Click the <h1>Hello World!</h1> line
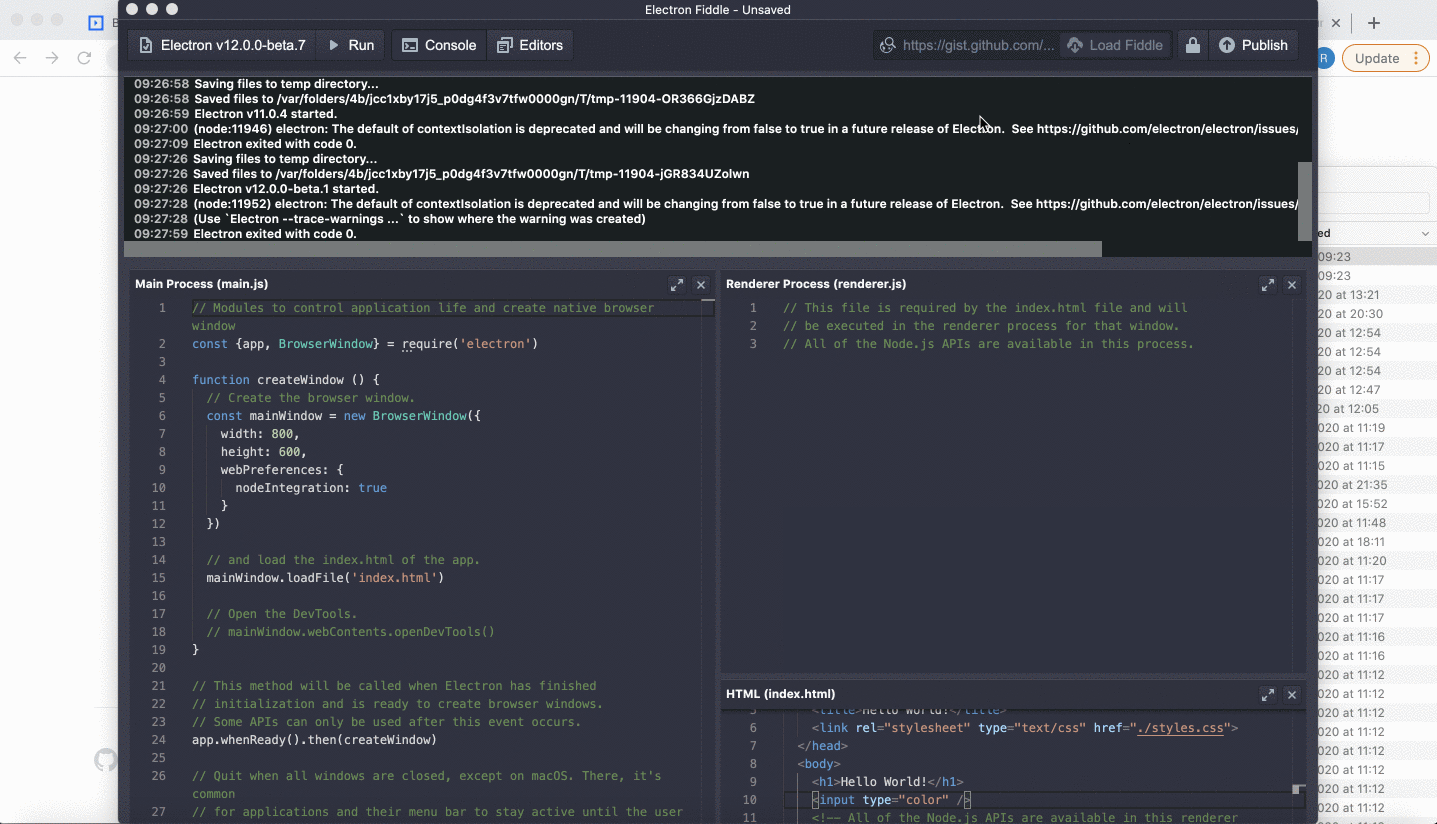Image resolution: width=1437 pixels, height=824 pixels. [x=887, y=782]
